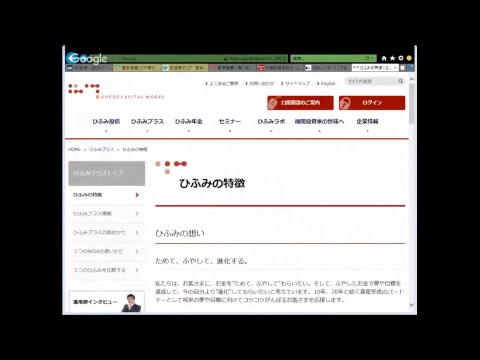Viewport: 480px width, 360px height.
Task: Open the browser home icon
Action: [x=384, y=58]
